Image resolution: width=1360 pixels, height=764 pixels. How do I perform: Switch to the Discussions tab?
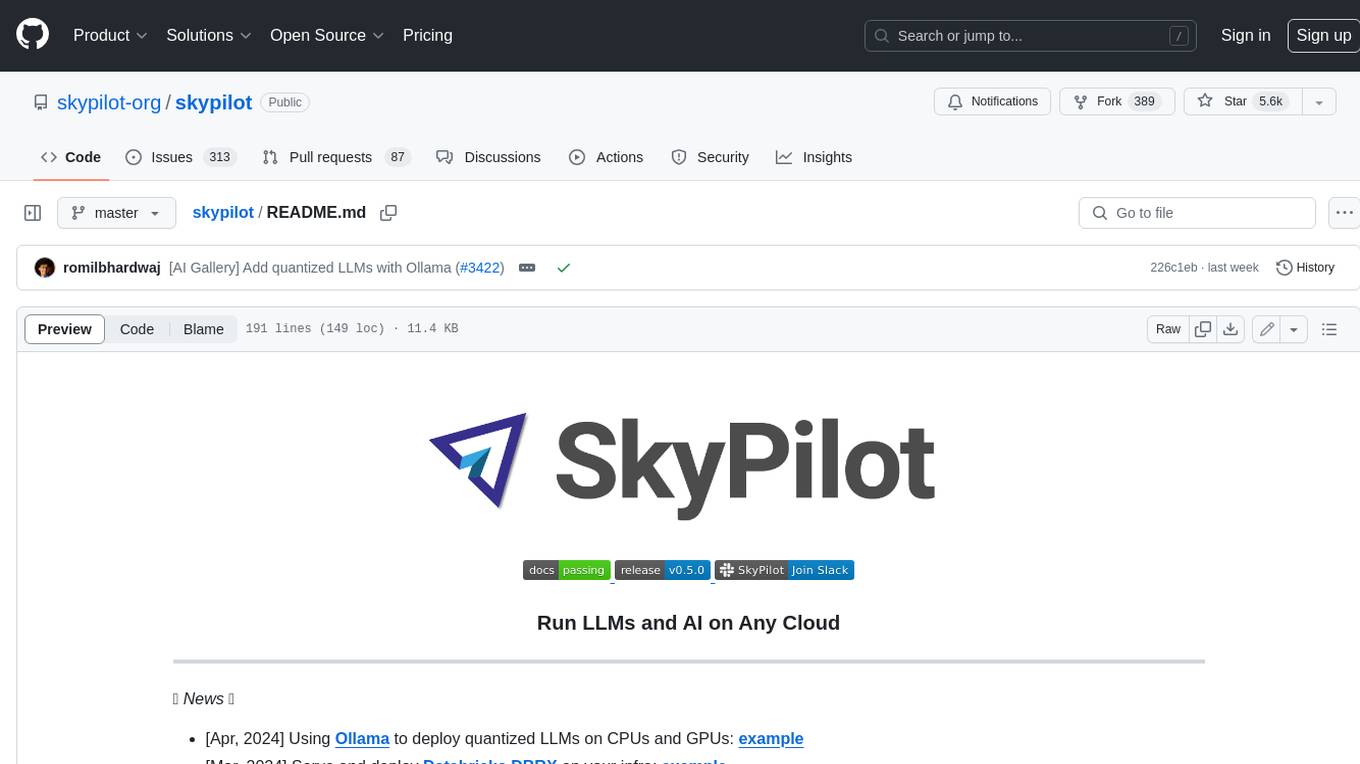489,157
